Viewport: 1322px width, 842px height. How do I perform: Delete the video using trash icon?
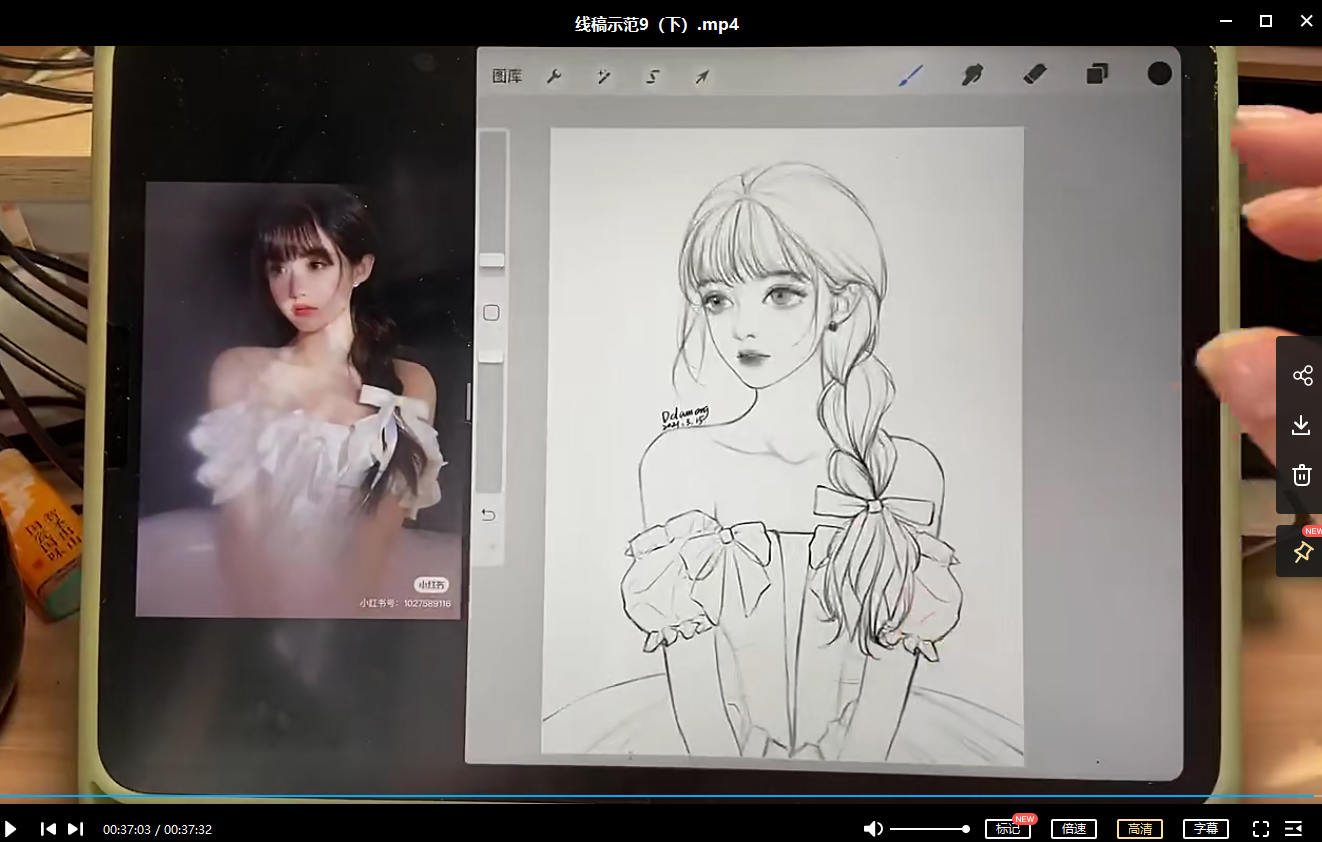click(x=1301, y=475)
